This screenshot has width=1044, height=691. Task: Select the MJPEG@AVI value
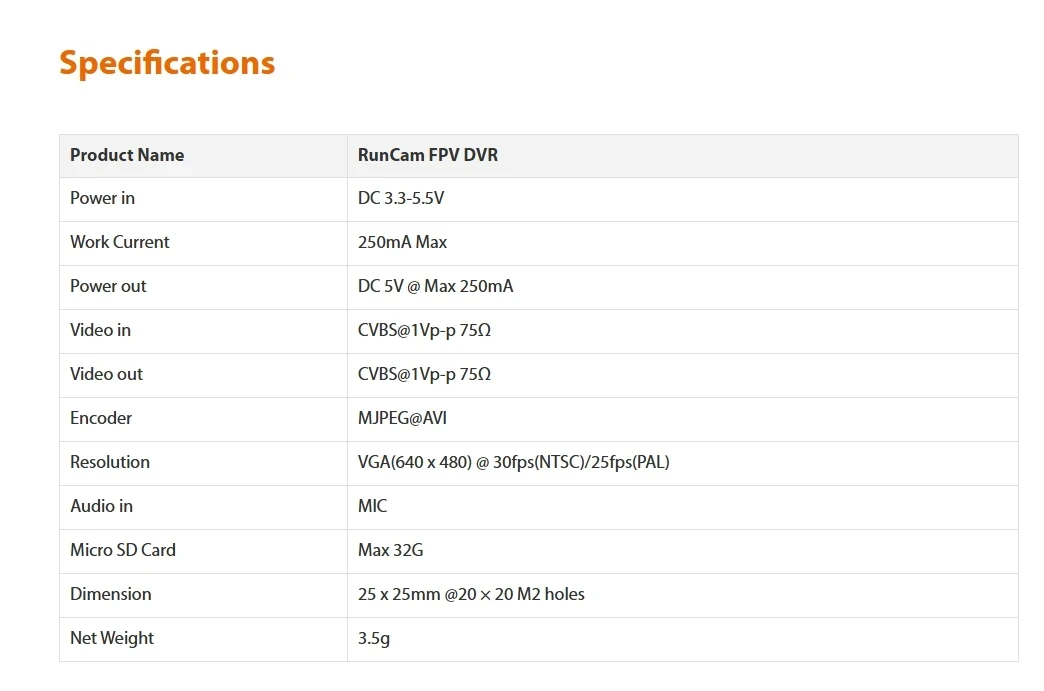coord(402,418)
